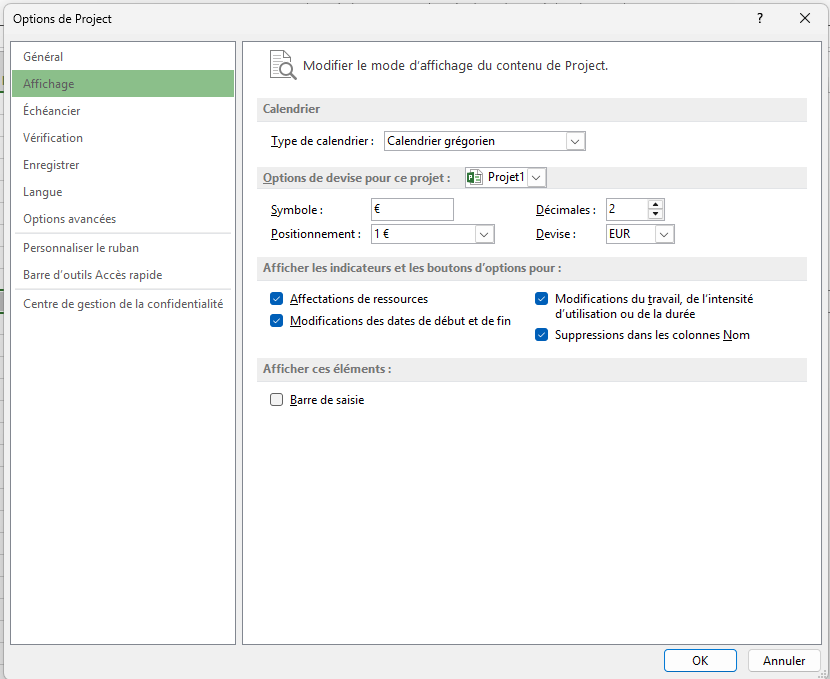Viewport: 830px width, 679px height.
Task: Enable the Barre de saisie option
Action: [x=276, y=399]
